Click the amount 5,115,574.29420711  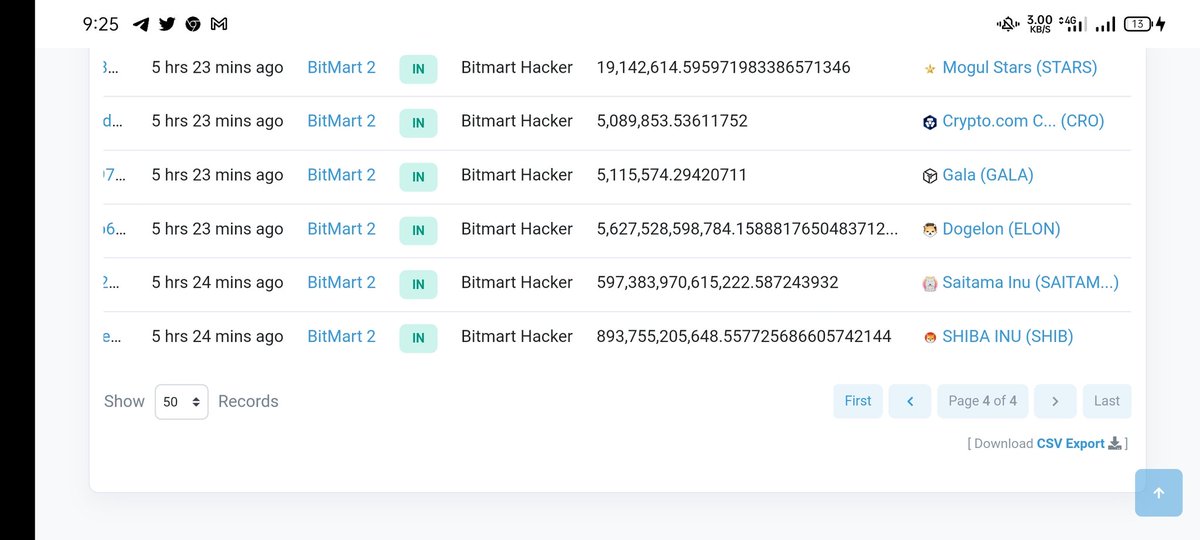[672, 175]
